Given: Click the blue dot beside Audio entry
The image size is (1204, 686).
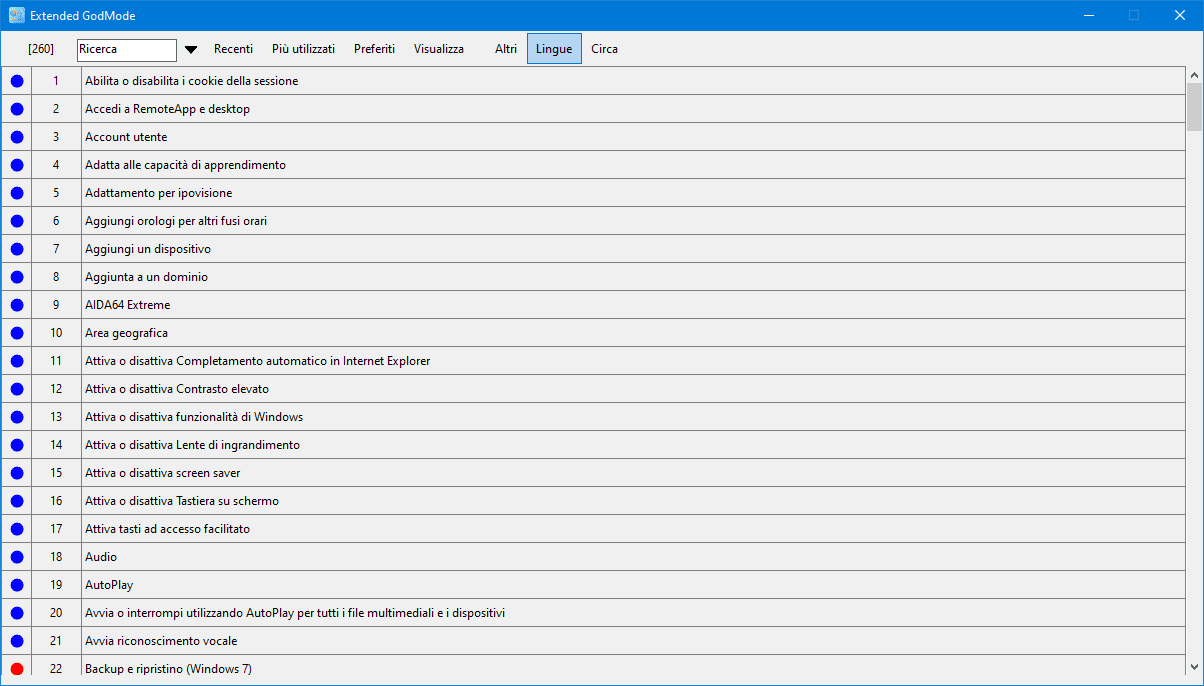Looking at the screenshot, I should coord(17,557).
